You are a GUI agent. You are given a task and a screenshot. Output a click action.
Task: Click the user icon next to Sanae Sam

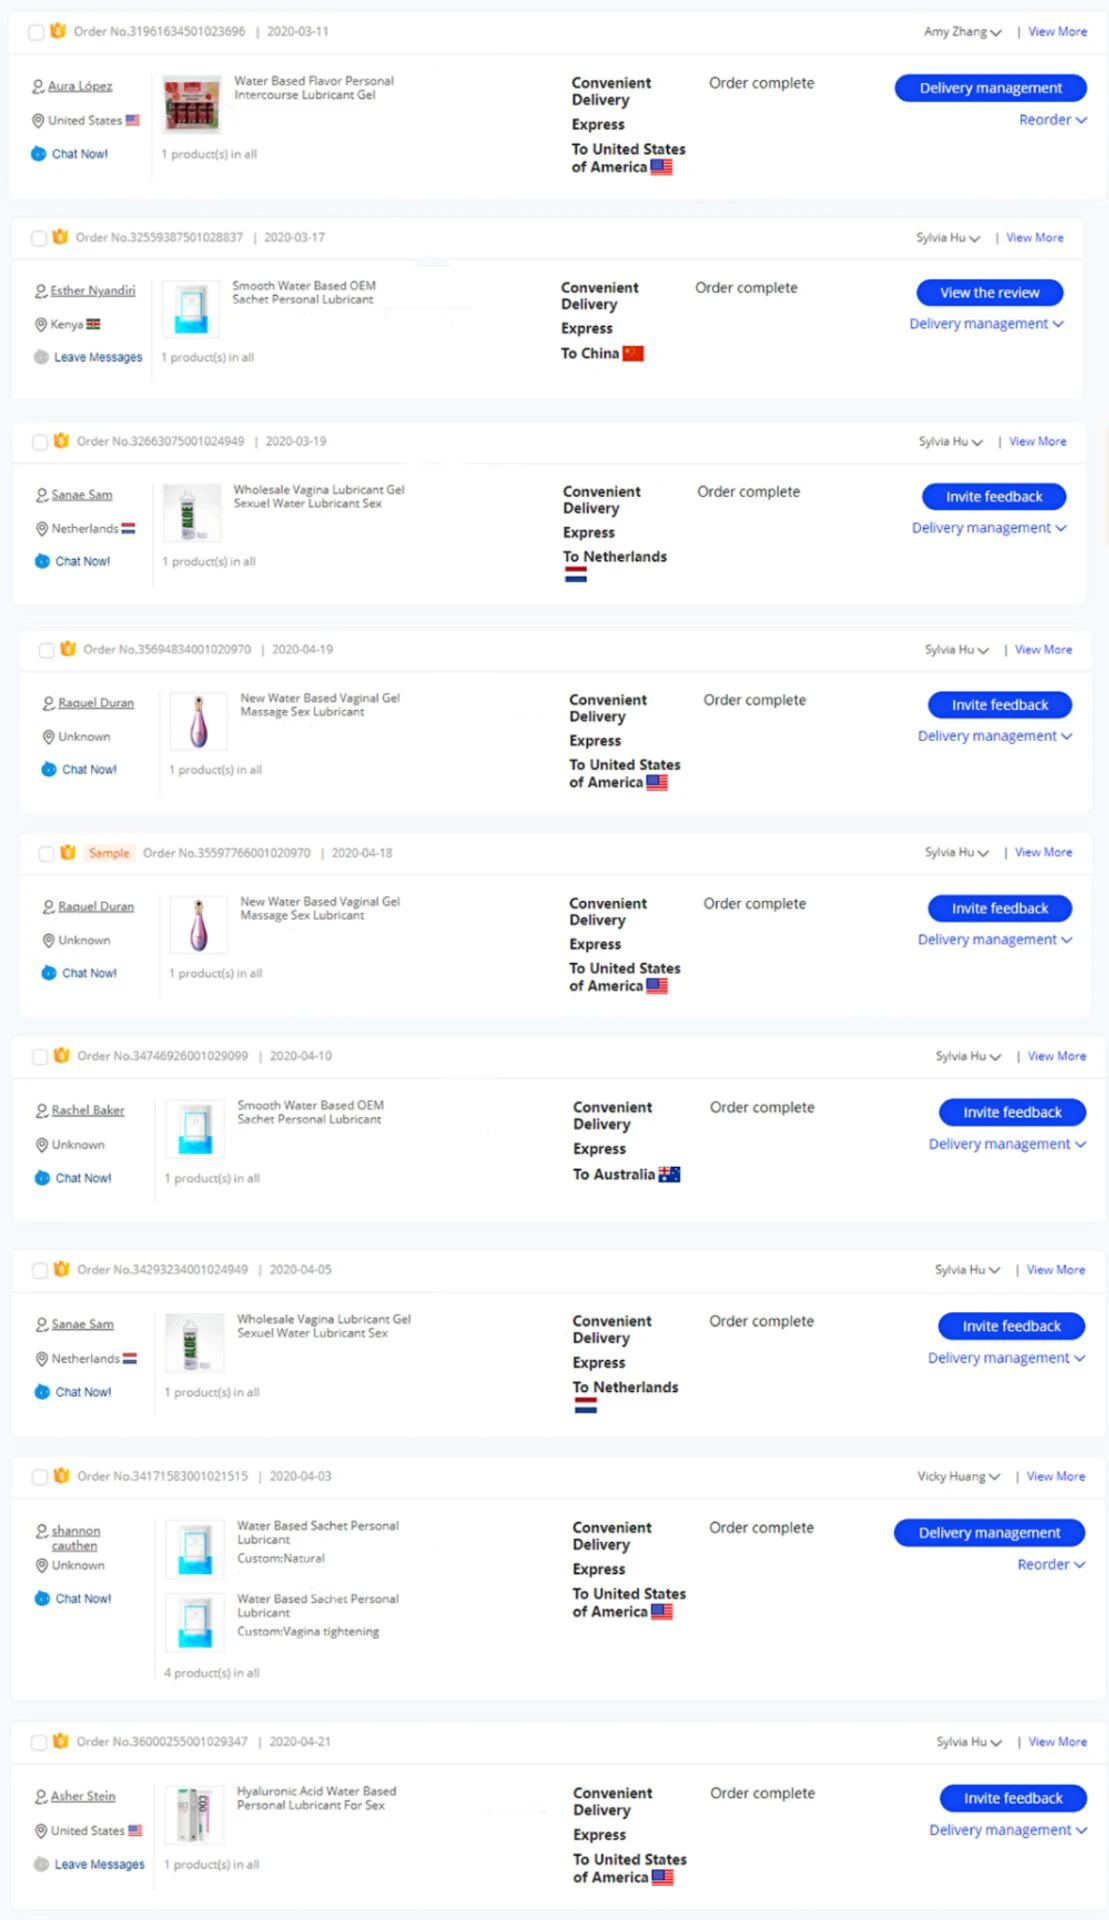(x=42, y=495)
